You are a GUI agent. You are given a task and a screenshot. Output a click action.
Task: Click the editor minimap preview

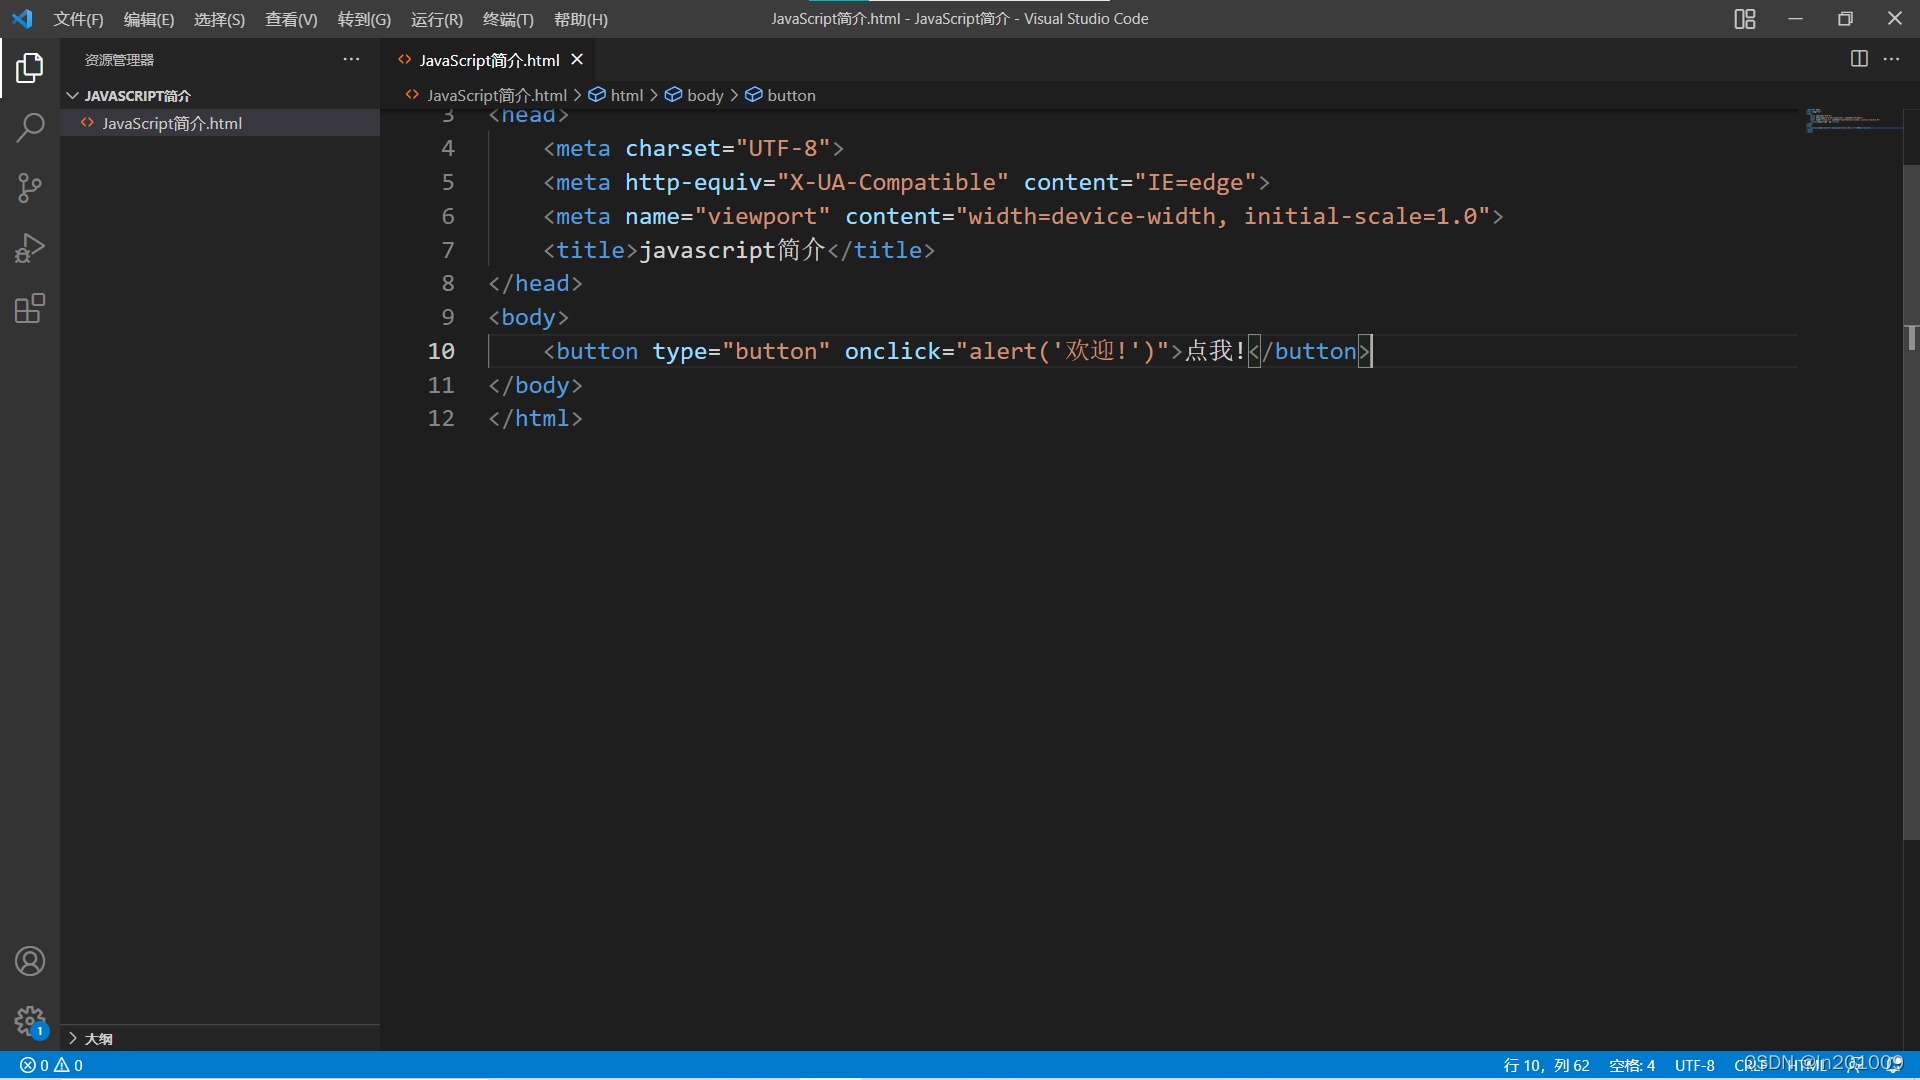point(1852,120)
